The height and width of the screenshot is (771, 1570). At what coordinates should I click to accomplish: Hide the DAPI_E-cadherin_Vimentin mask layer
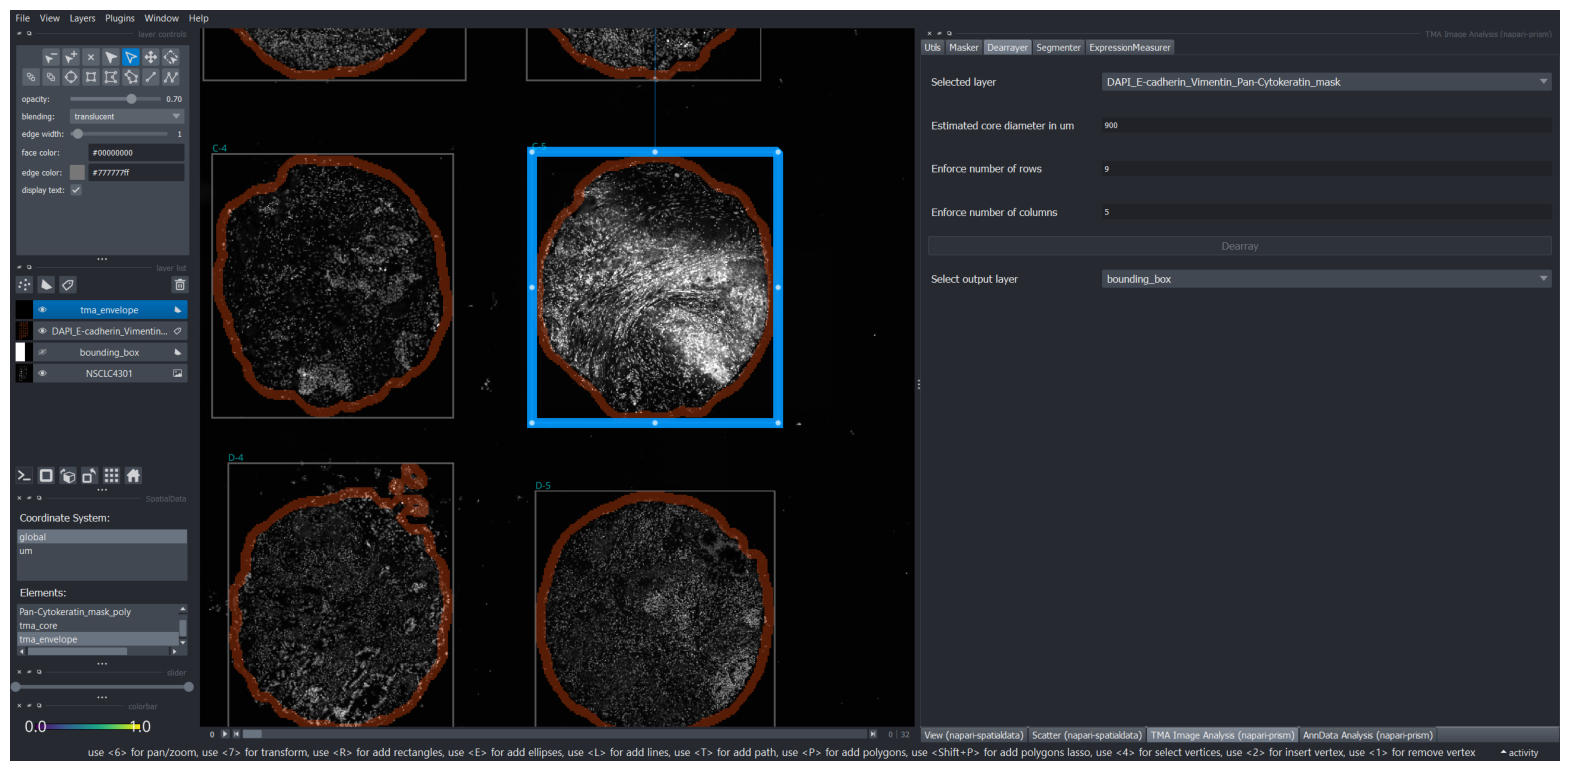[42, 331]
